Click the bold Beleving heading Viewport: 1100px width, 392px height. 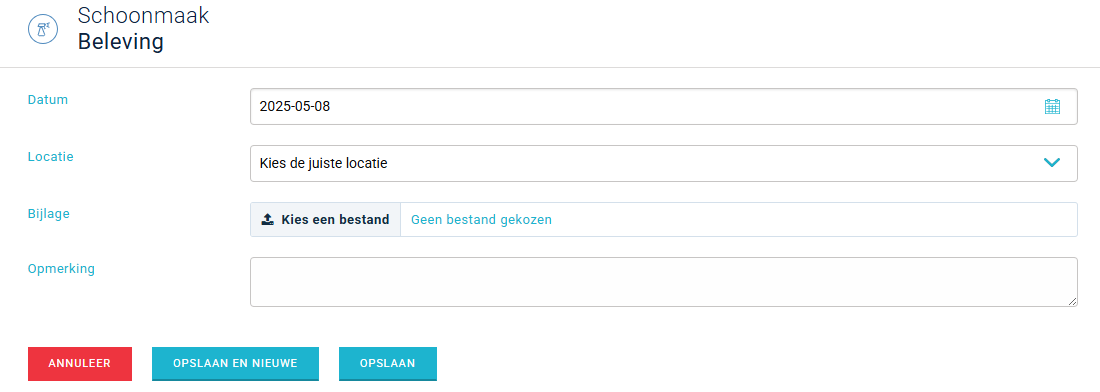click(121, 41)
